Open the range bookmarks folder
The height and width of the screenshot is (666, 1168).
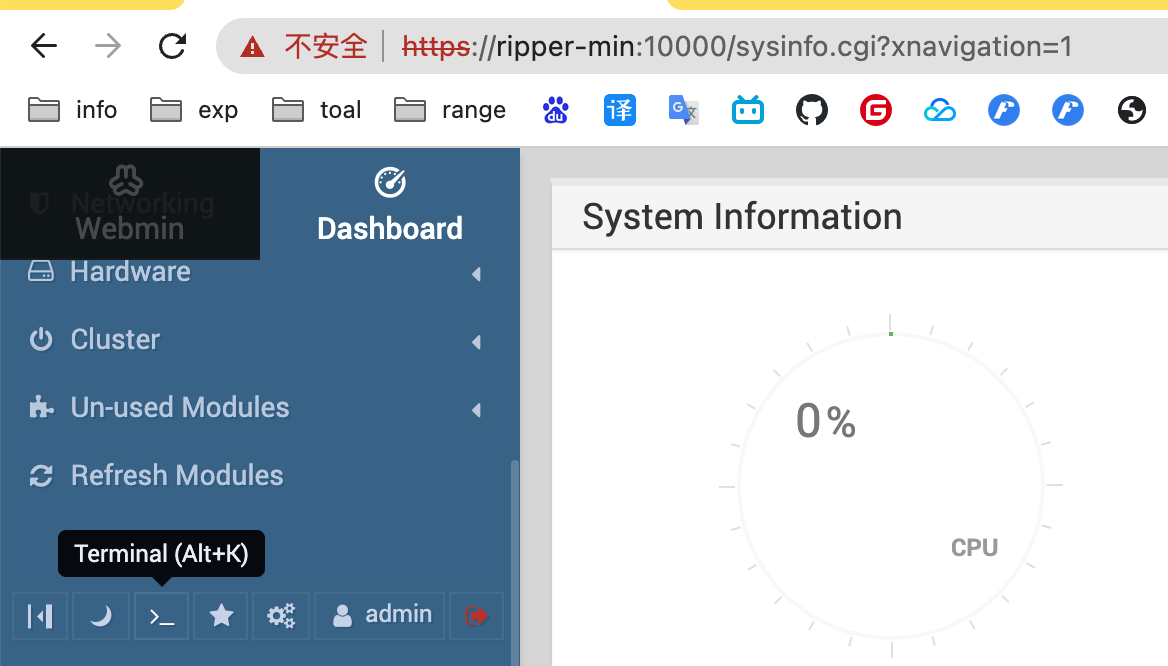click(450, 110)
